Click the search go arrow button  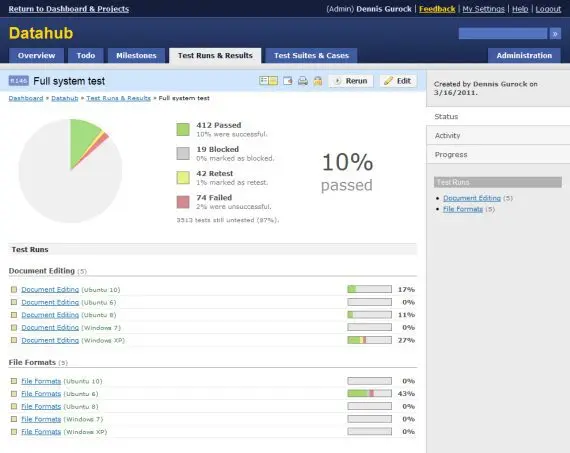[555, 34]
